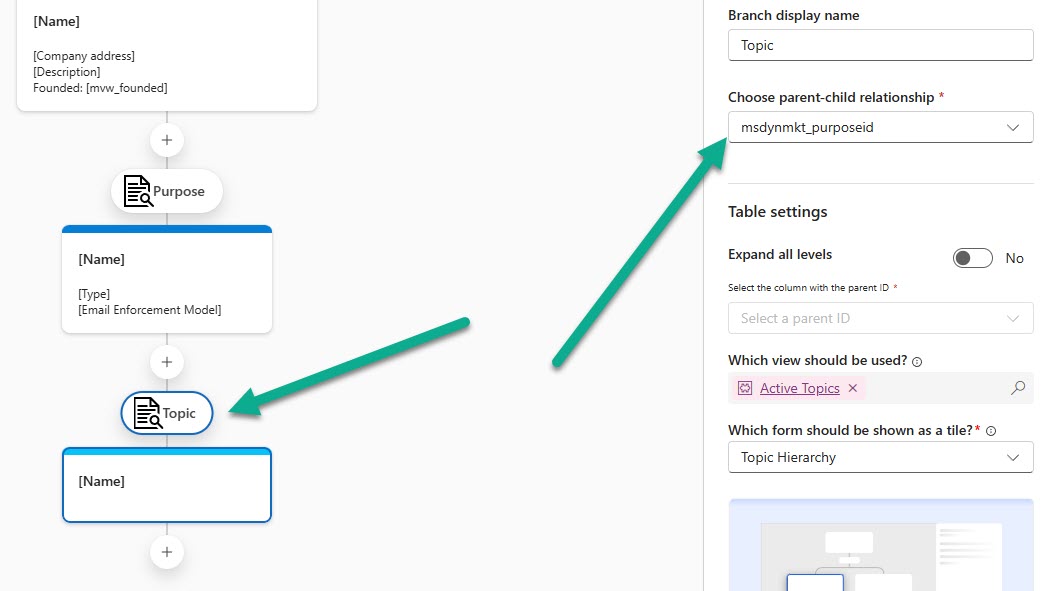Show info for "Which view should be used?"

[917, 361]
